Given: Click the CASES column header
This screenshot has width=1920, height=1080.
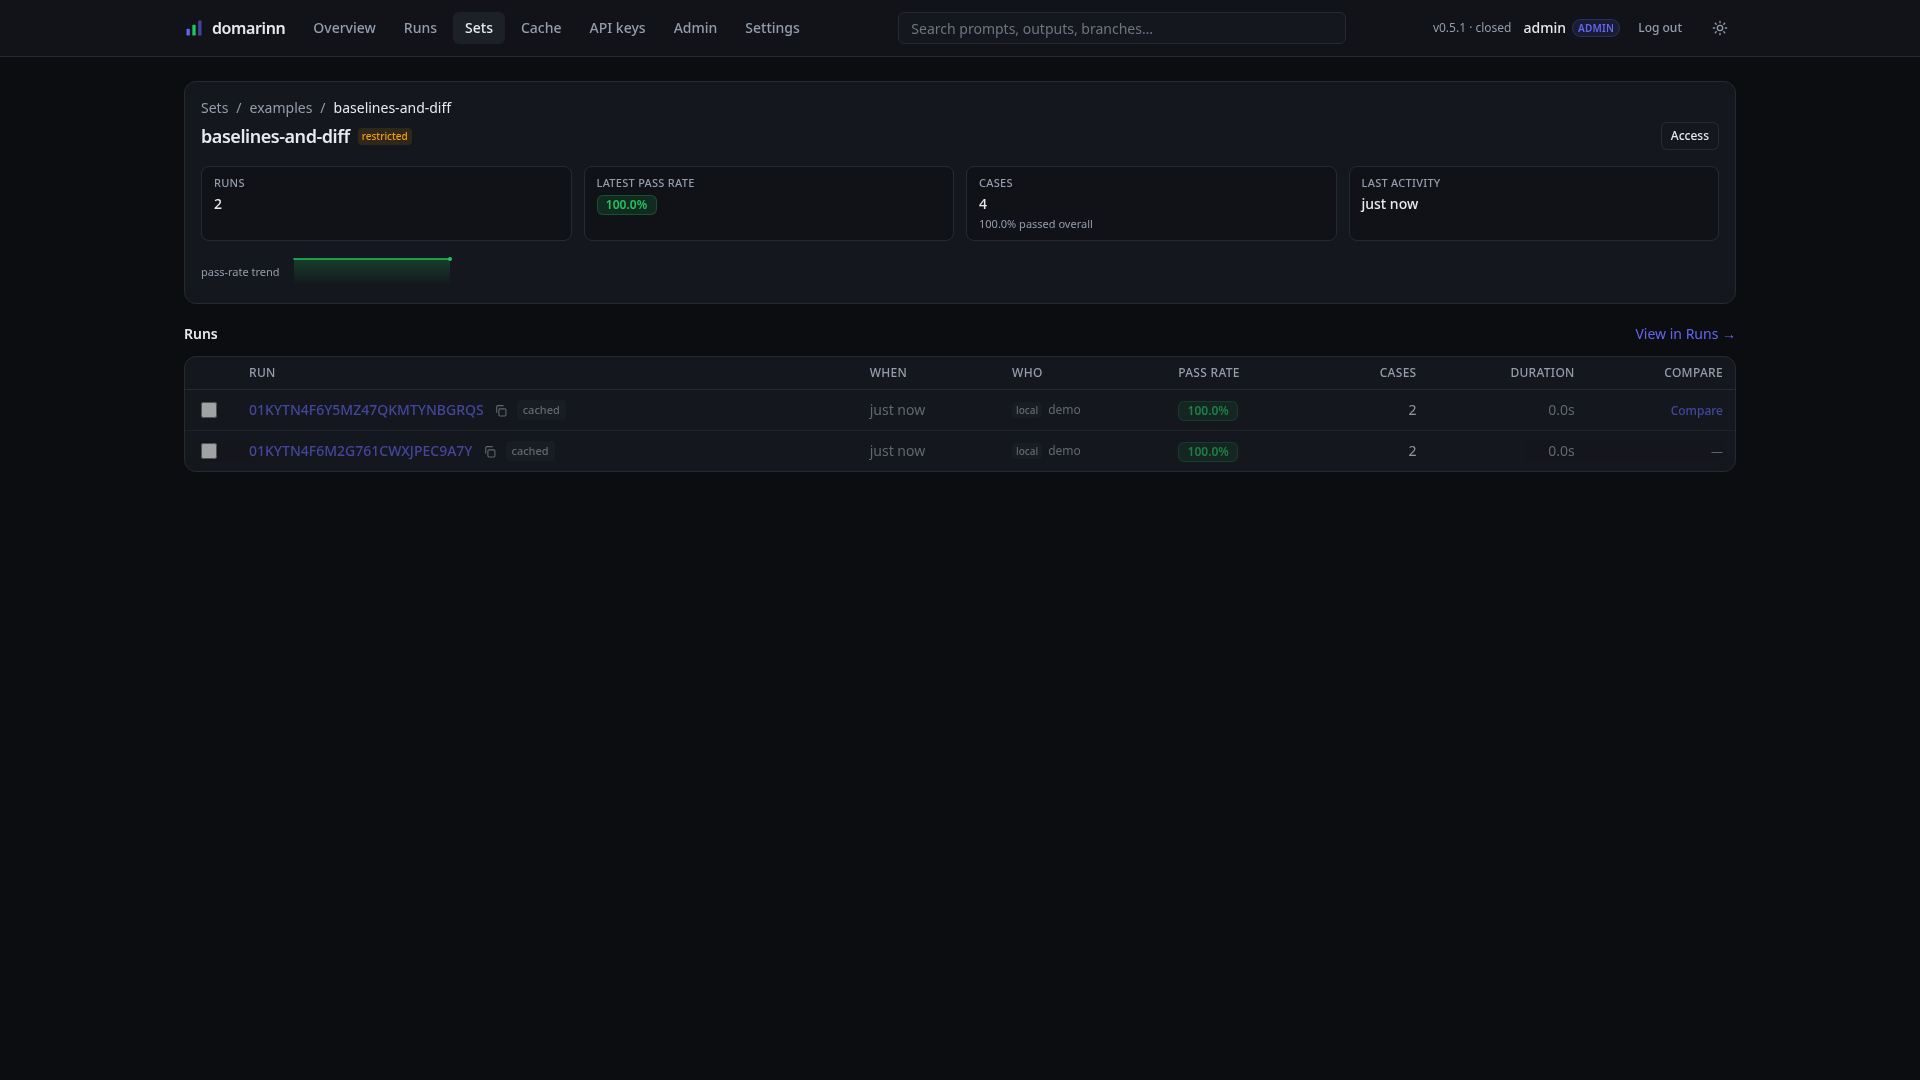Looking at the screenshot, I should (1397, 373).
